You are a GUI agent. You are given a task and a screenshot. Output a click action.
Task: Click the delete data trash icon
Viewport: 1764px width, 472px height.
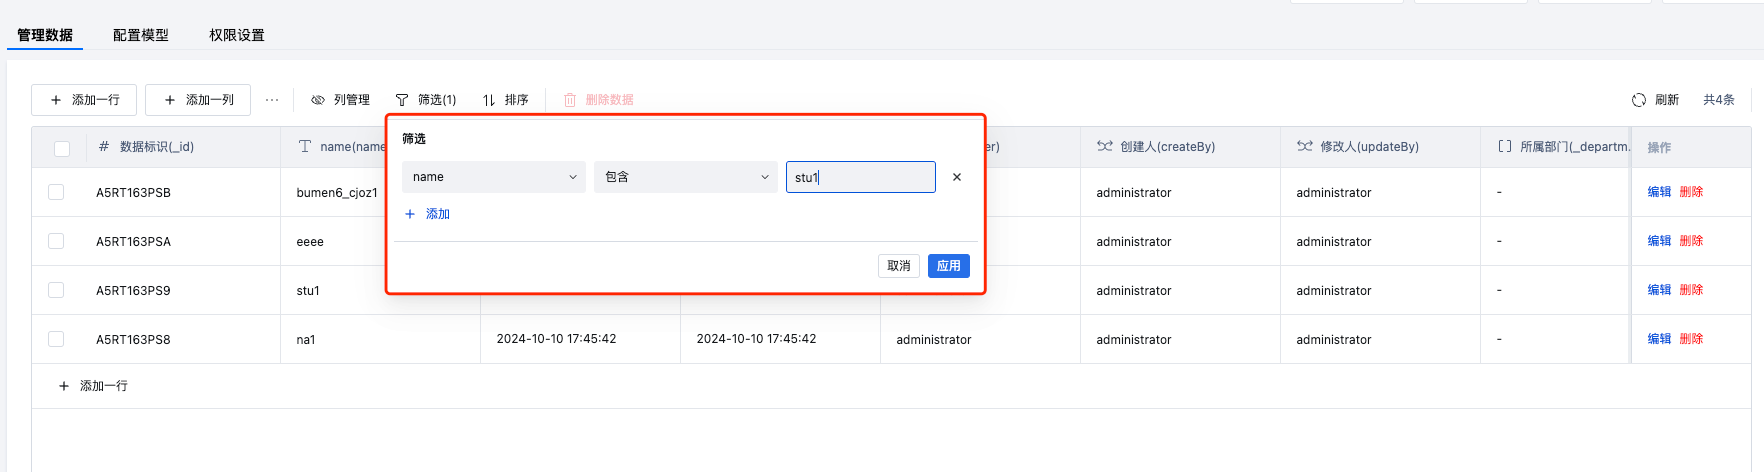pyautogui.click(x=570, y=100)
